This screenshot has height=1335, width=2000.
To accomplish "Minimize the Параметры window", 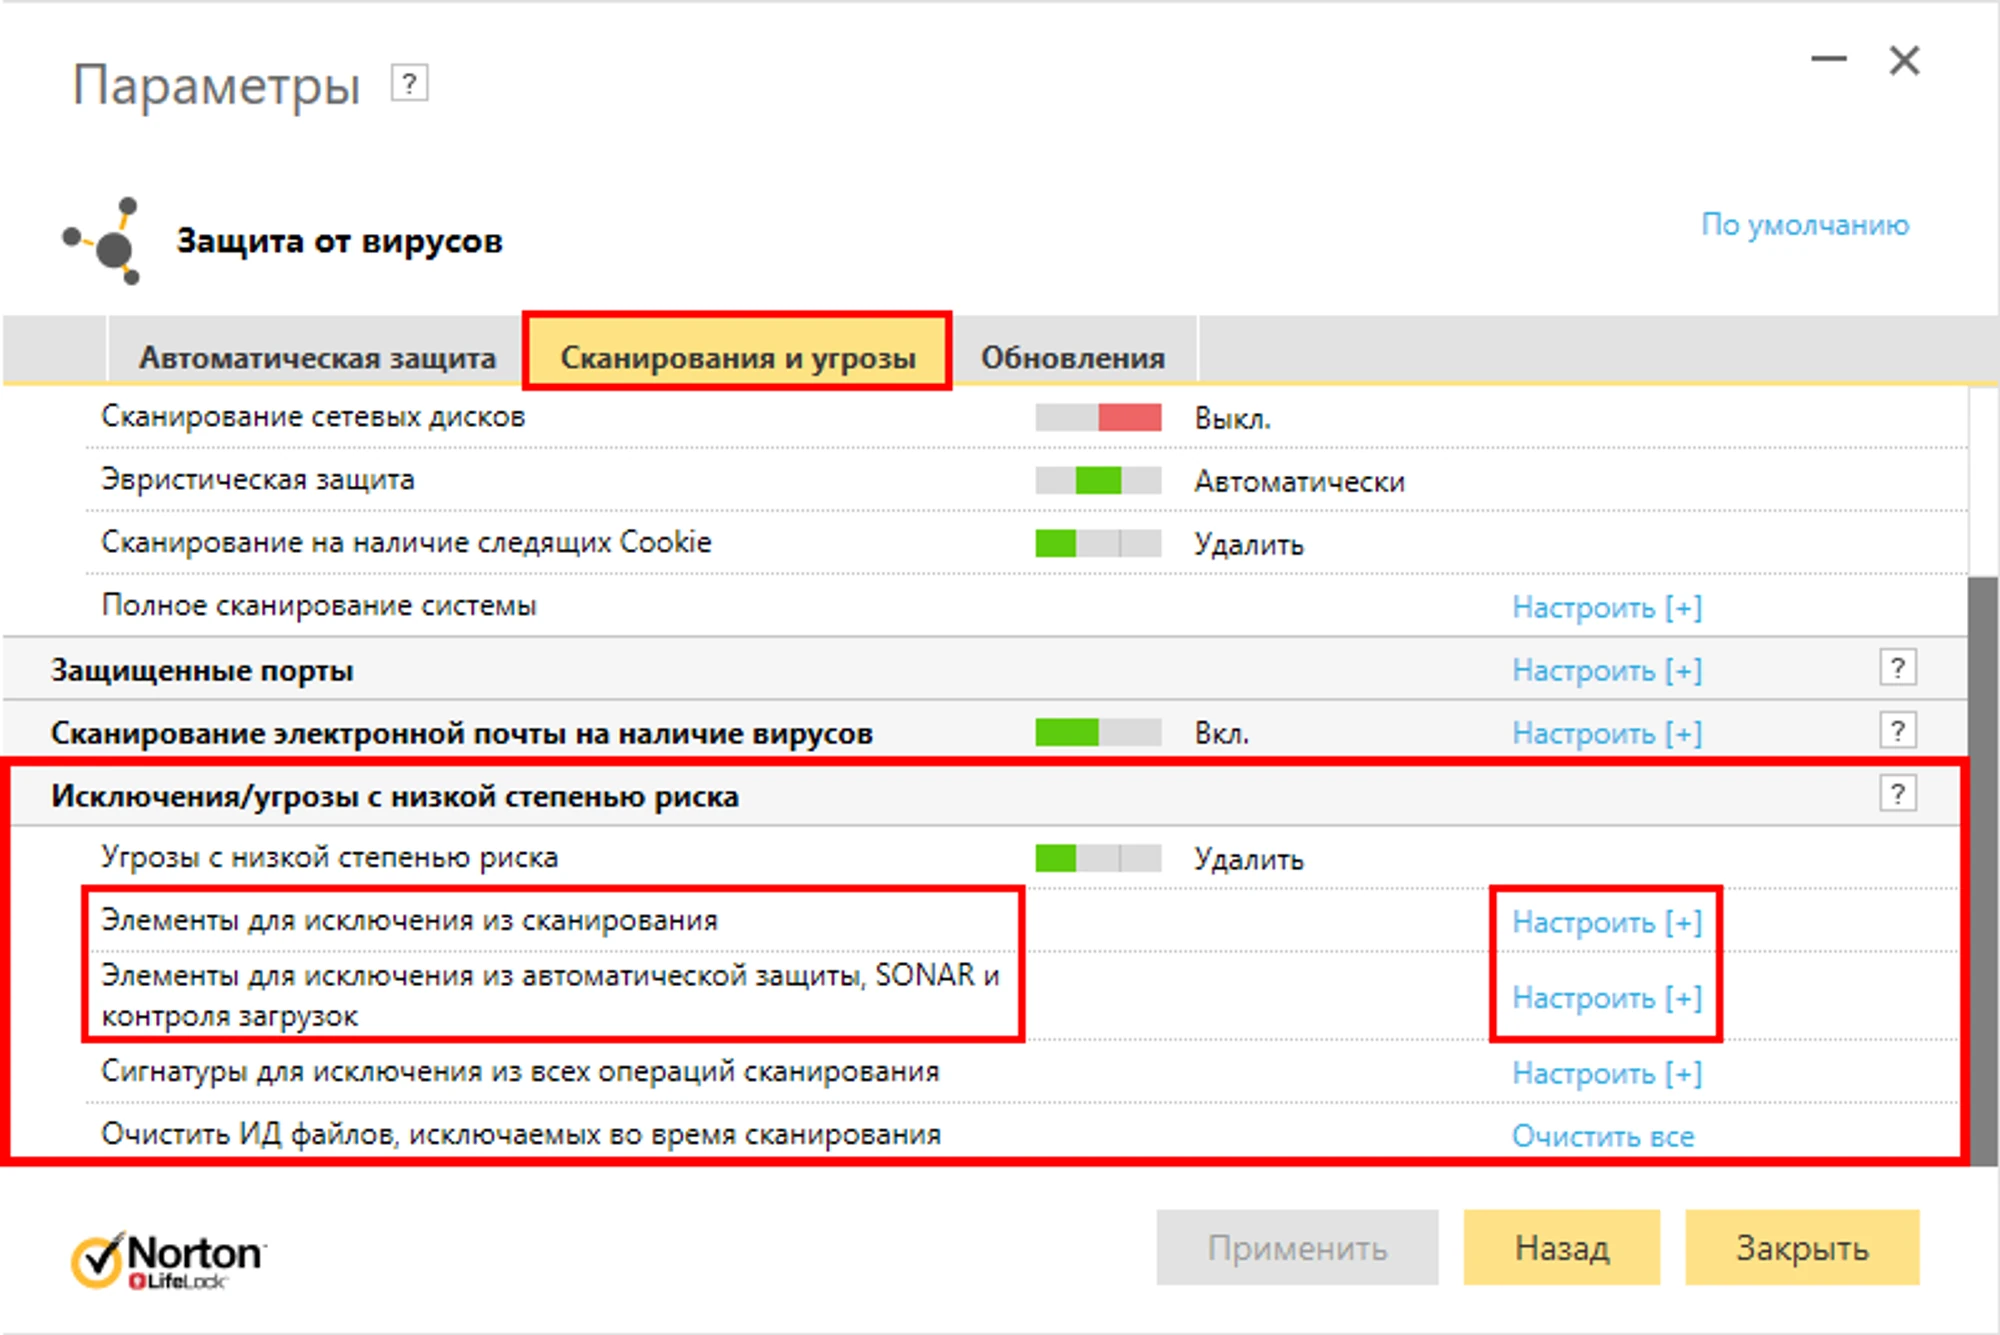I will point(1828,60).
